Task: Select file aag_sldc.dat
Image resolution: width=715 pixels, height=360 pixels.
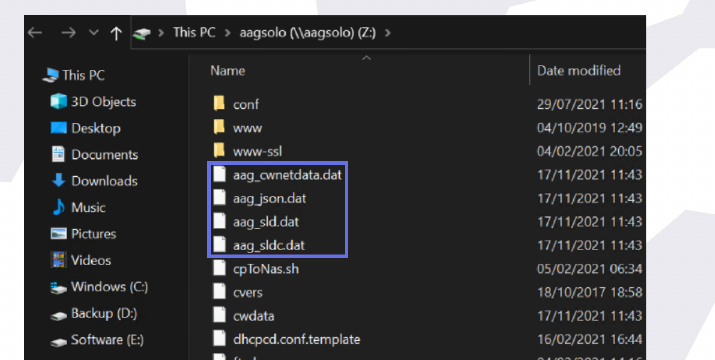Action: click(x=269, y=245)
